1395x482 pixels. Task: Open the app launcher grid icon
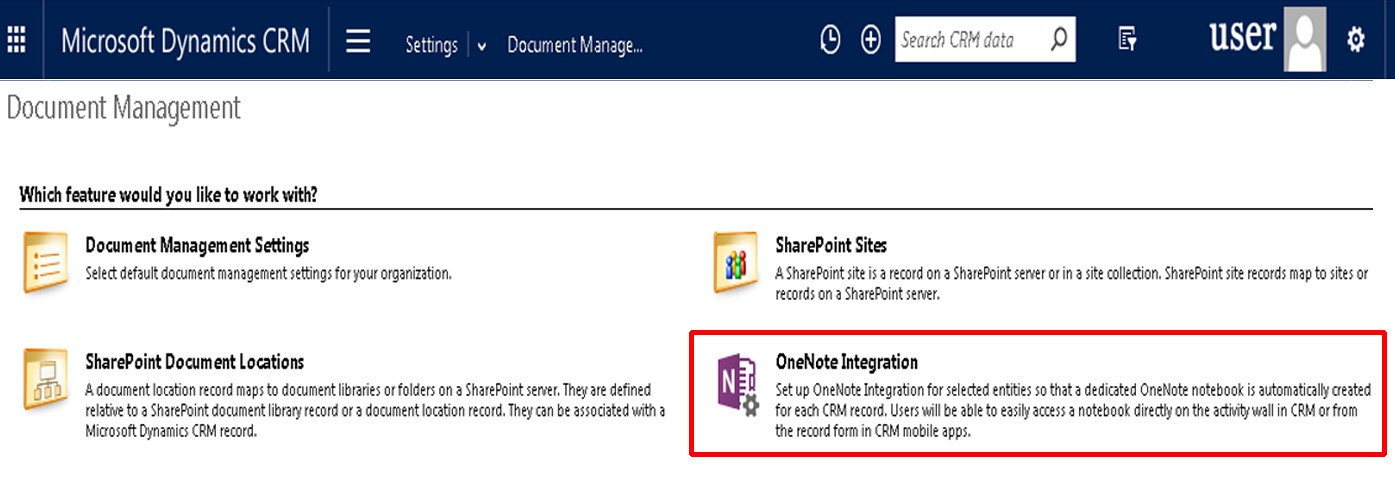click(17, 40)
